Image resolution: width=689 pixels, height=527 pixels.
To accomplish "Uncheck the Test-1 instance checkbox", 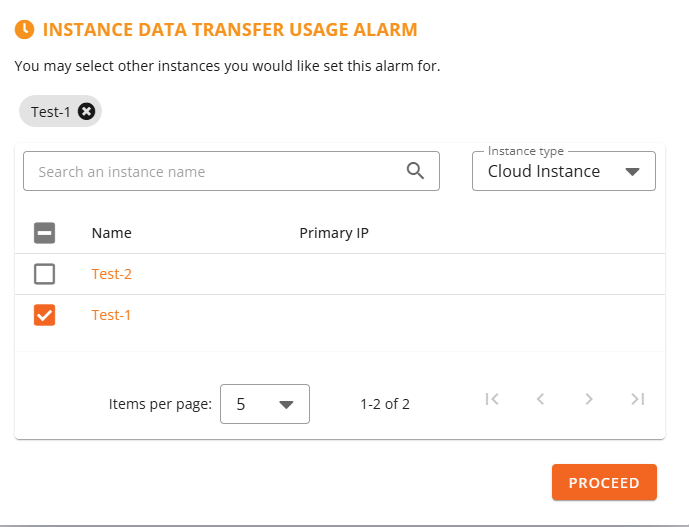I will [x=44, y=315].
